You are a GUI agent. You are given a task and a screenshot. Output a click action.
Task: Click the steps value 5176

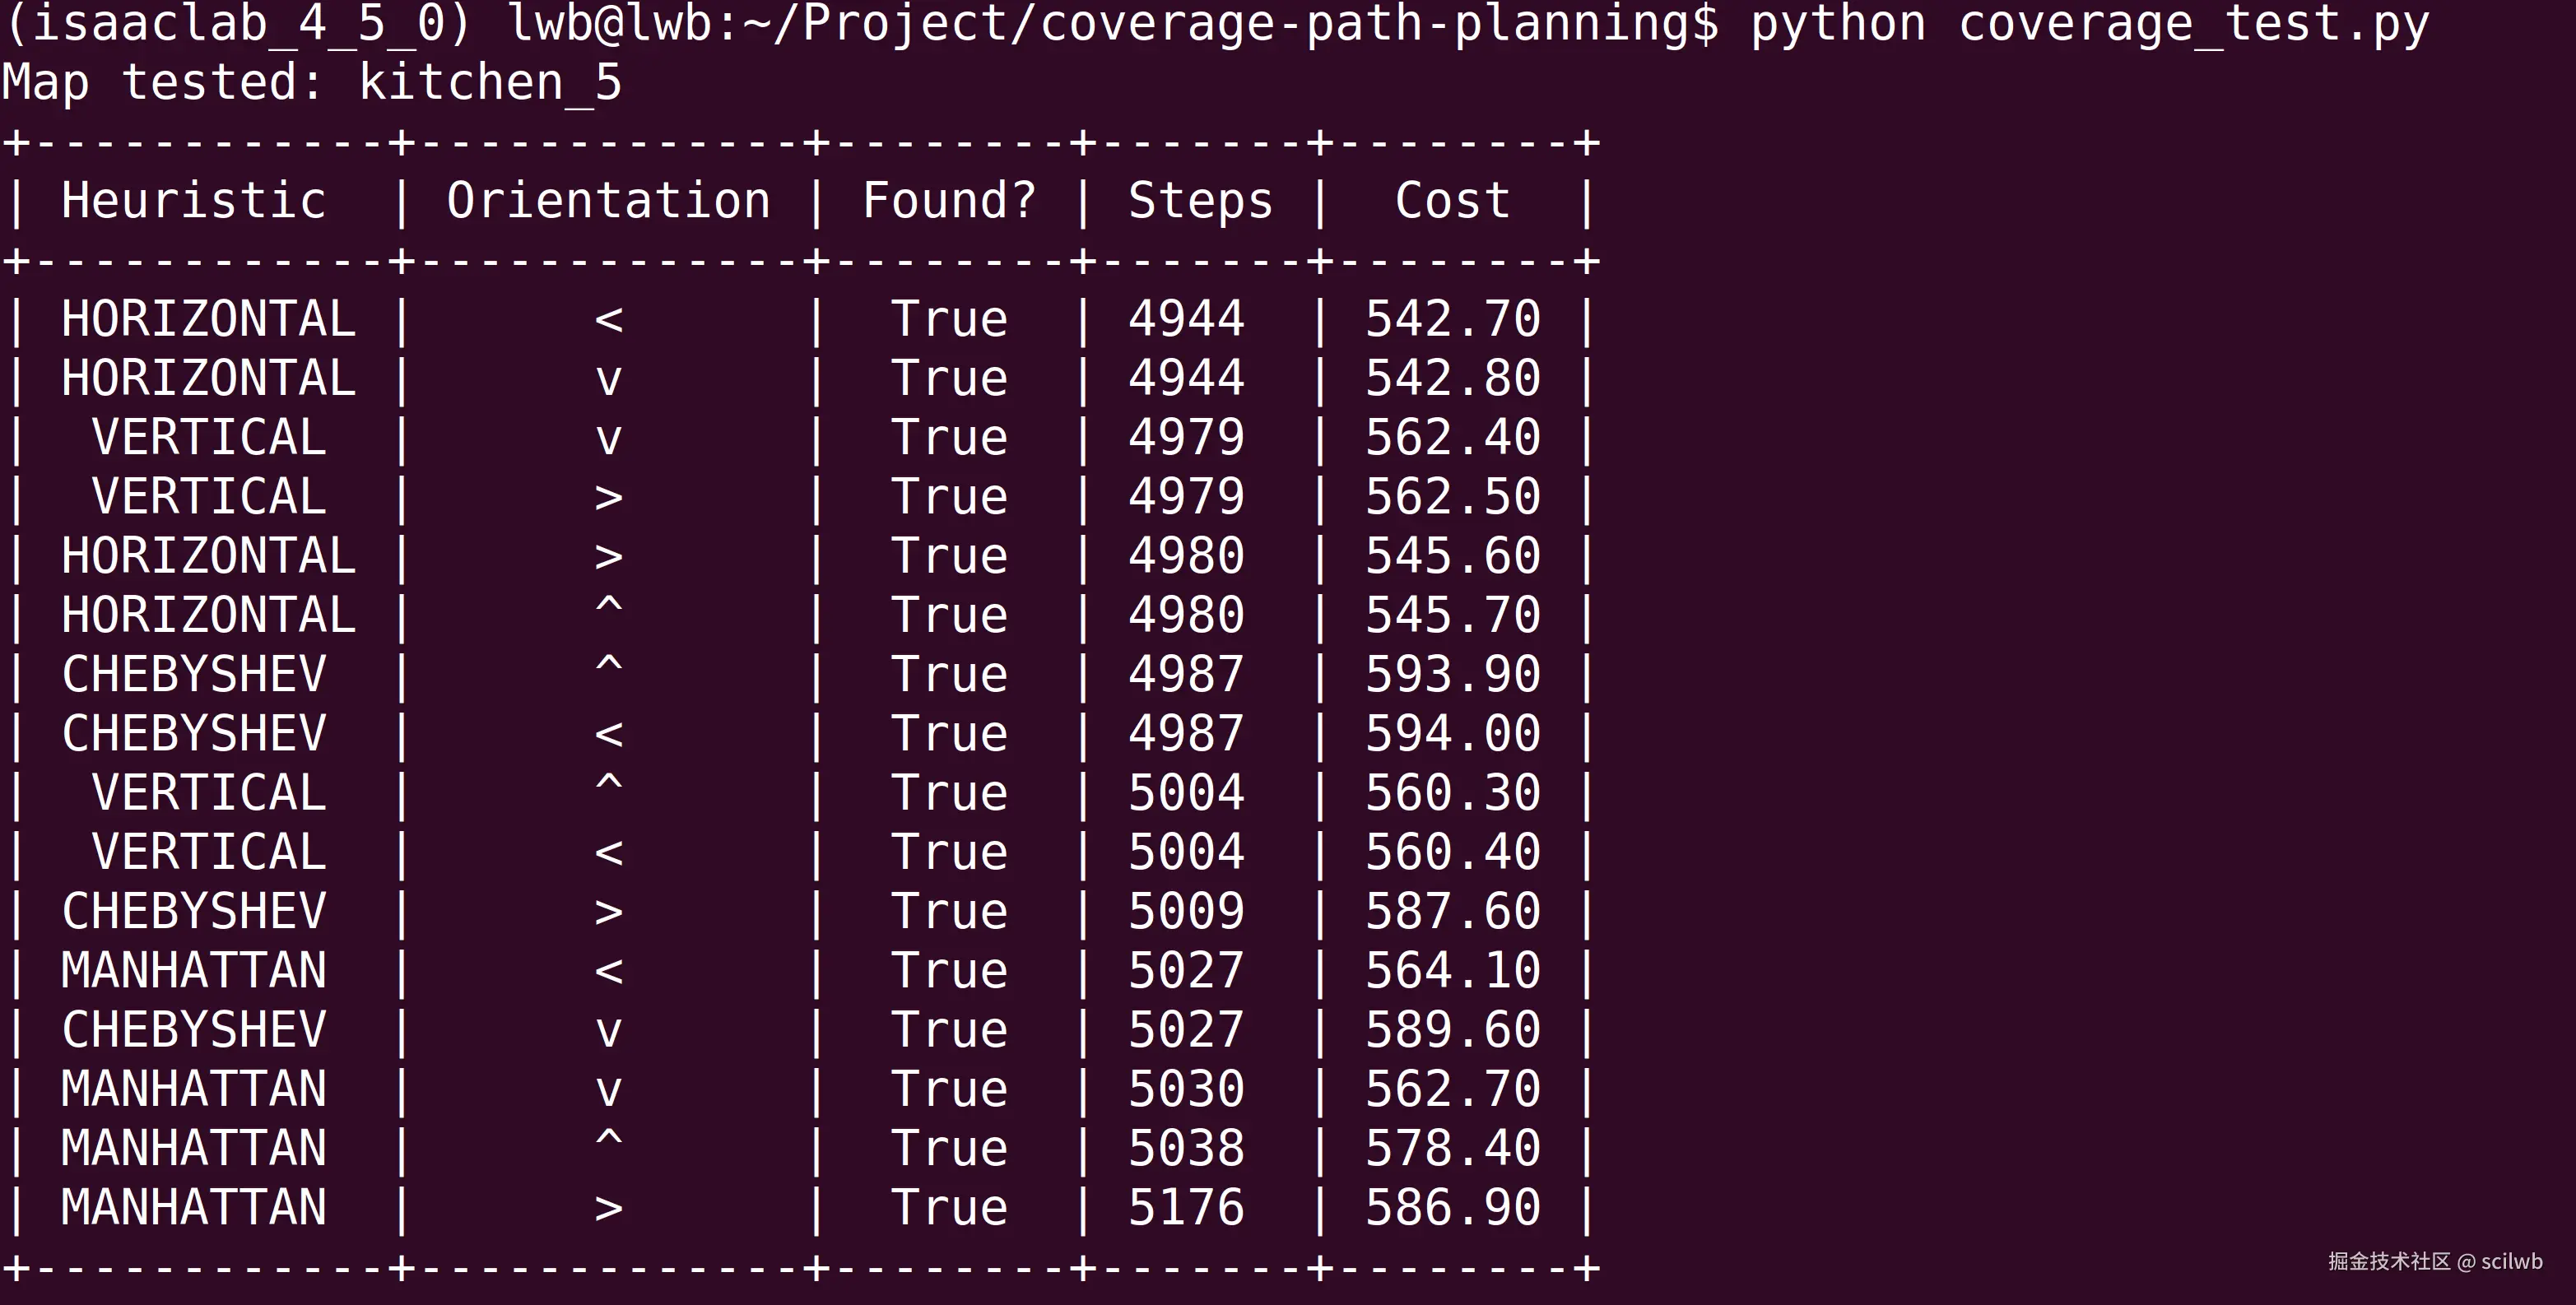click(x=1186, y=1207)
